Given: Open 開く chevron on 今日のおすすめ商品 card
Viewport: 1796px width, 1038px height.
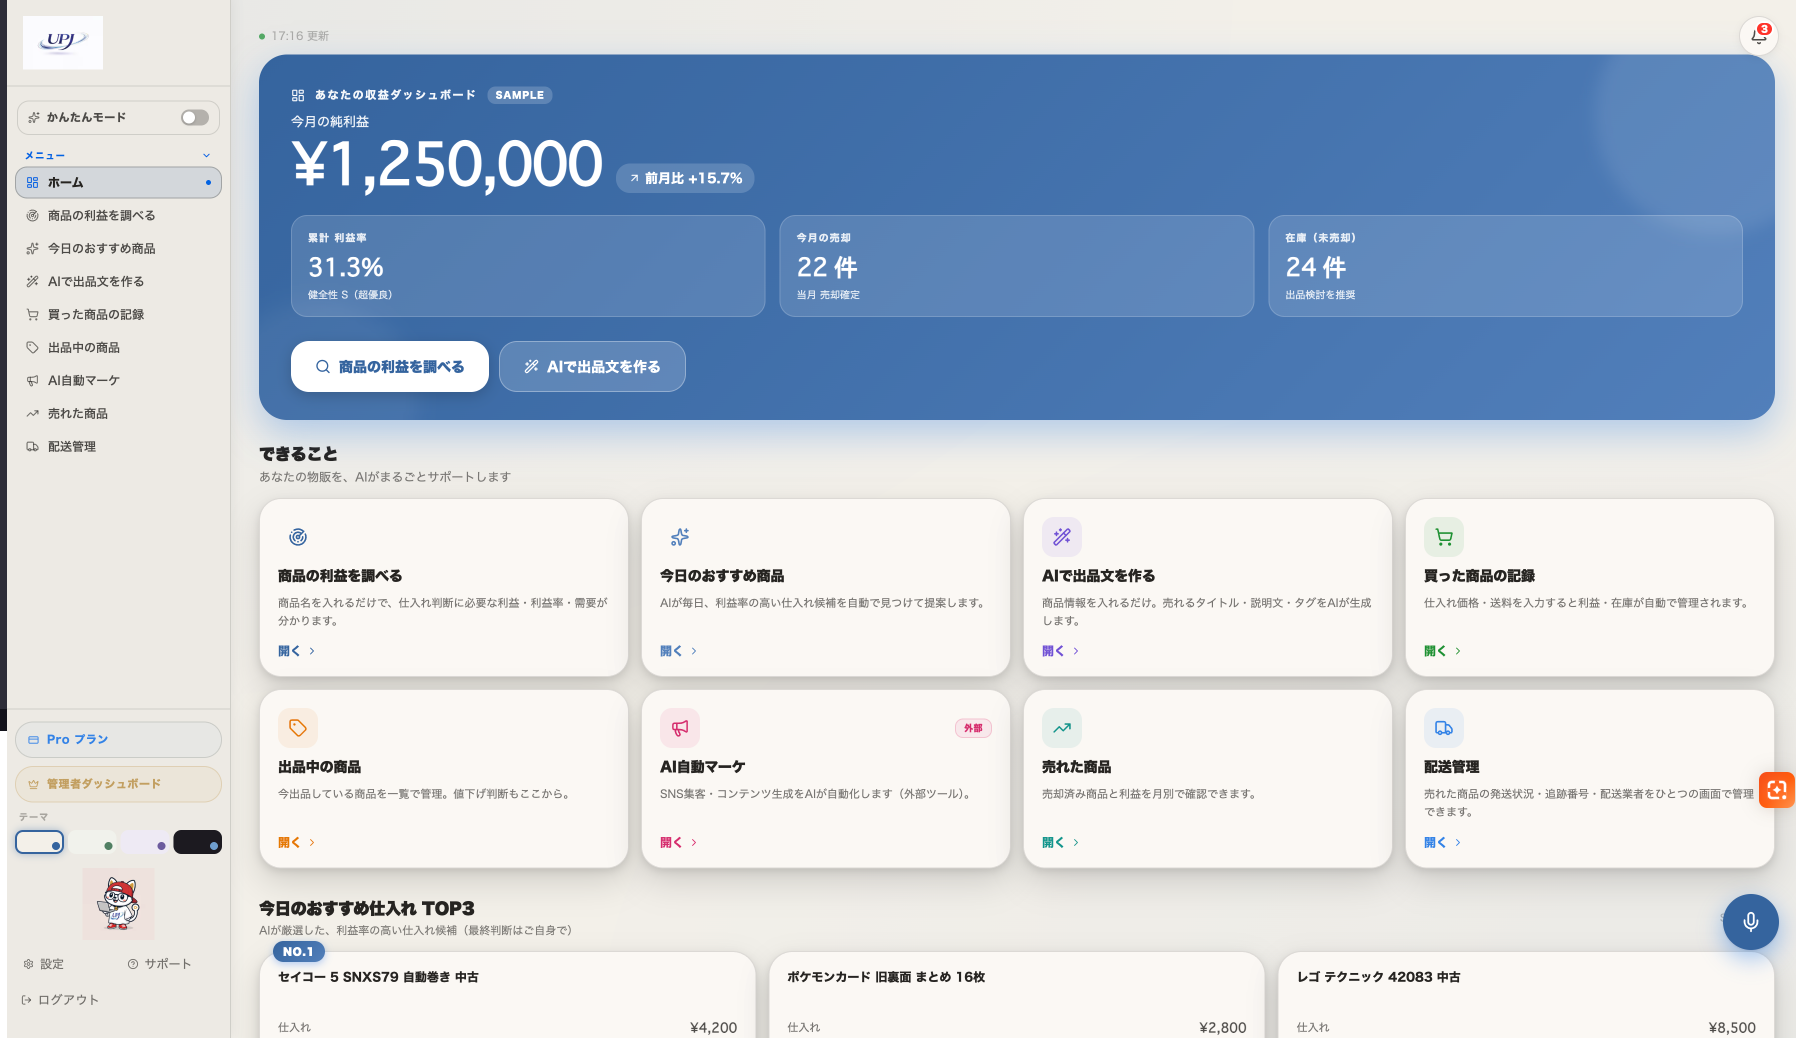Looking at the screenshot, I should click(694, 651).
